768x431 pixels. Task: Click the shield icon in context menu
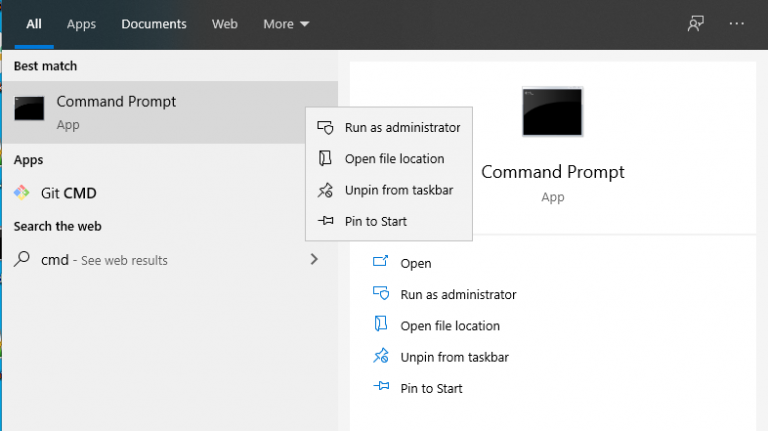point(325,128)
